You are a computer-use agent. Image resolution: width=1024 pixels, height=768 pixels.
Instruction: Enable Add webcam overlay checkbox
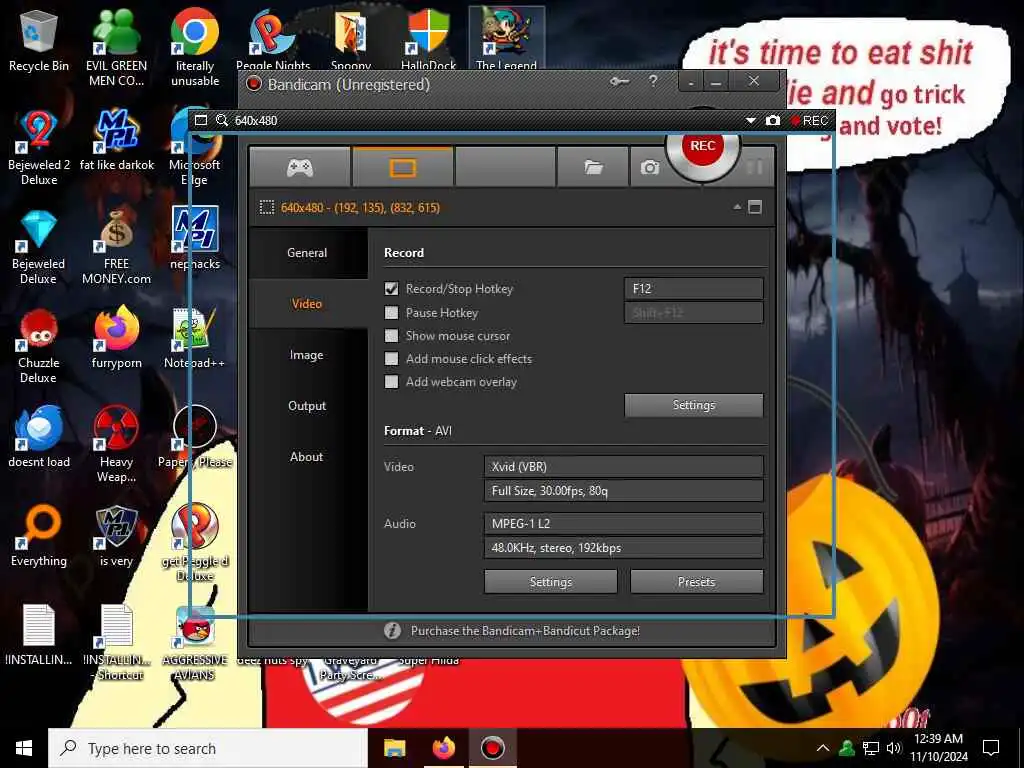(x=391, y=381)
